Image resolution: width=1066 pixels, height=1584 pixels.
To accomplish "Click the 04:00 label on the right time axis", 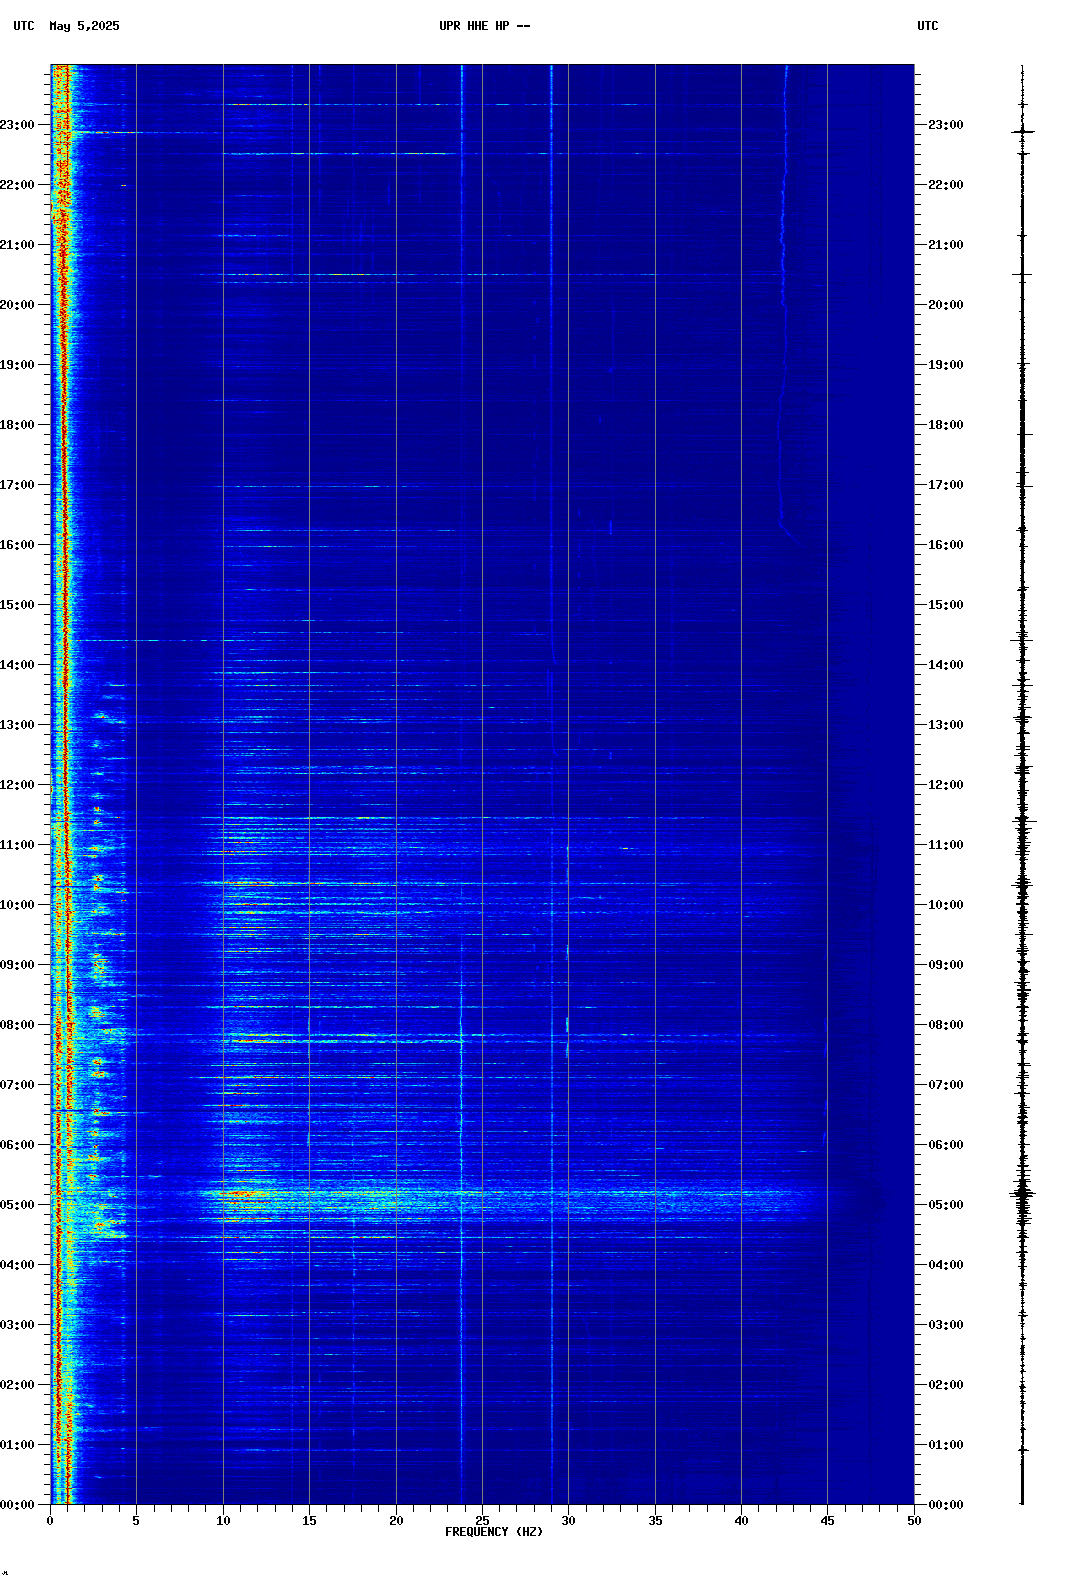I will pyautogui.click(x=946, y=1265).
